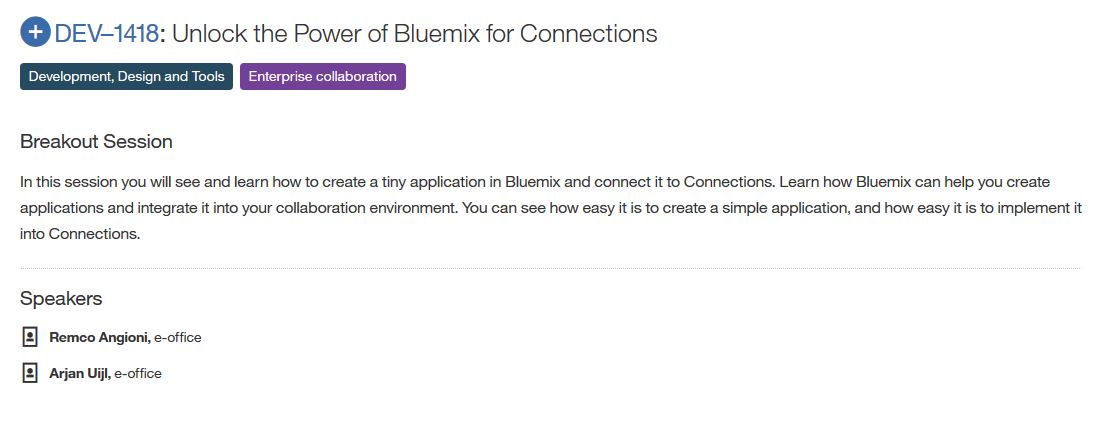Click e-office next to Arjan Uijl
This screenshot has height=441, width=1110.
138,374
